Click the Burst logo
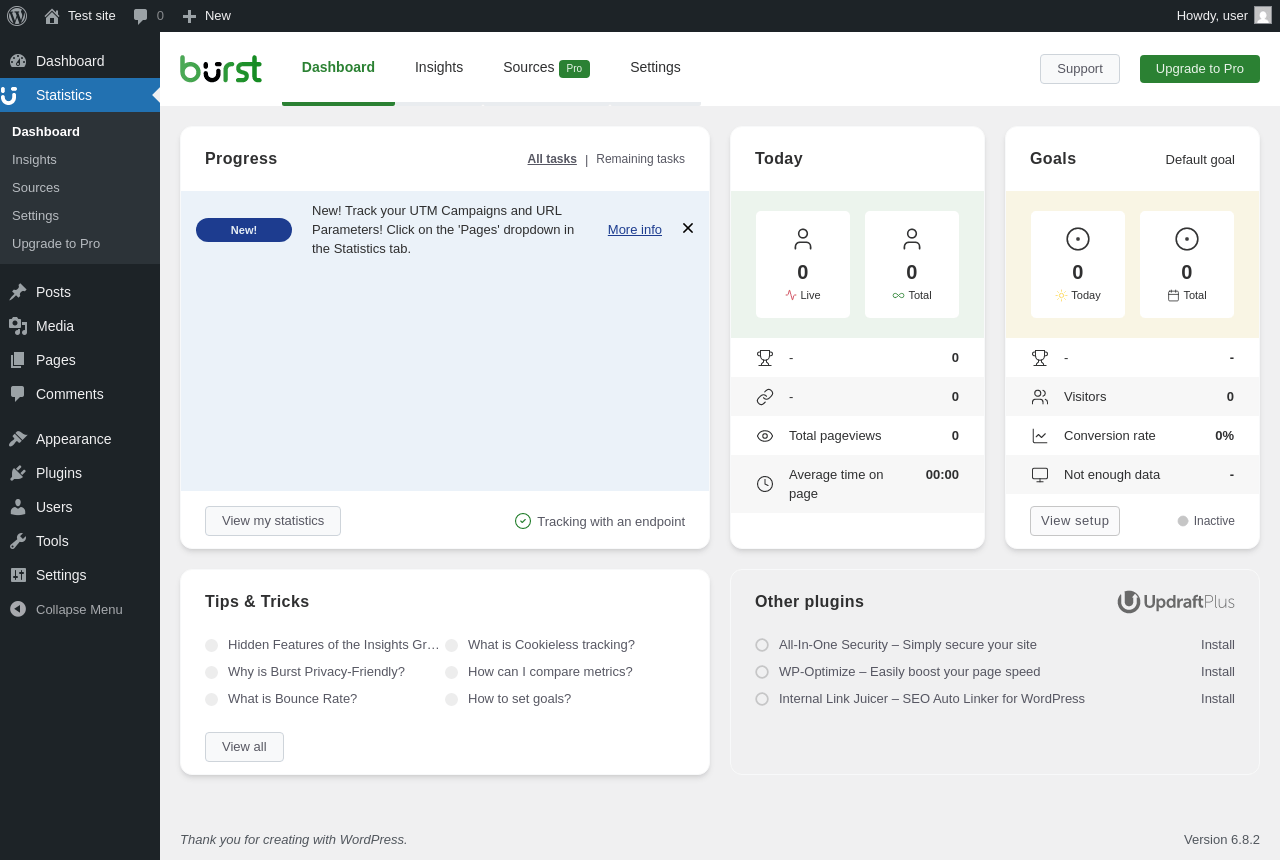 point(221,69)
